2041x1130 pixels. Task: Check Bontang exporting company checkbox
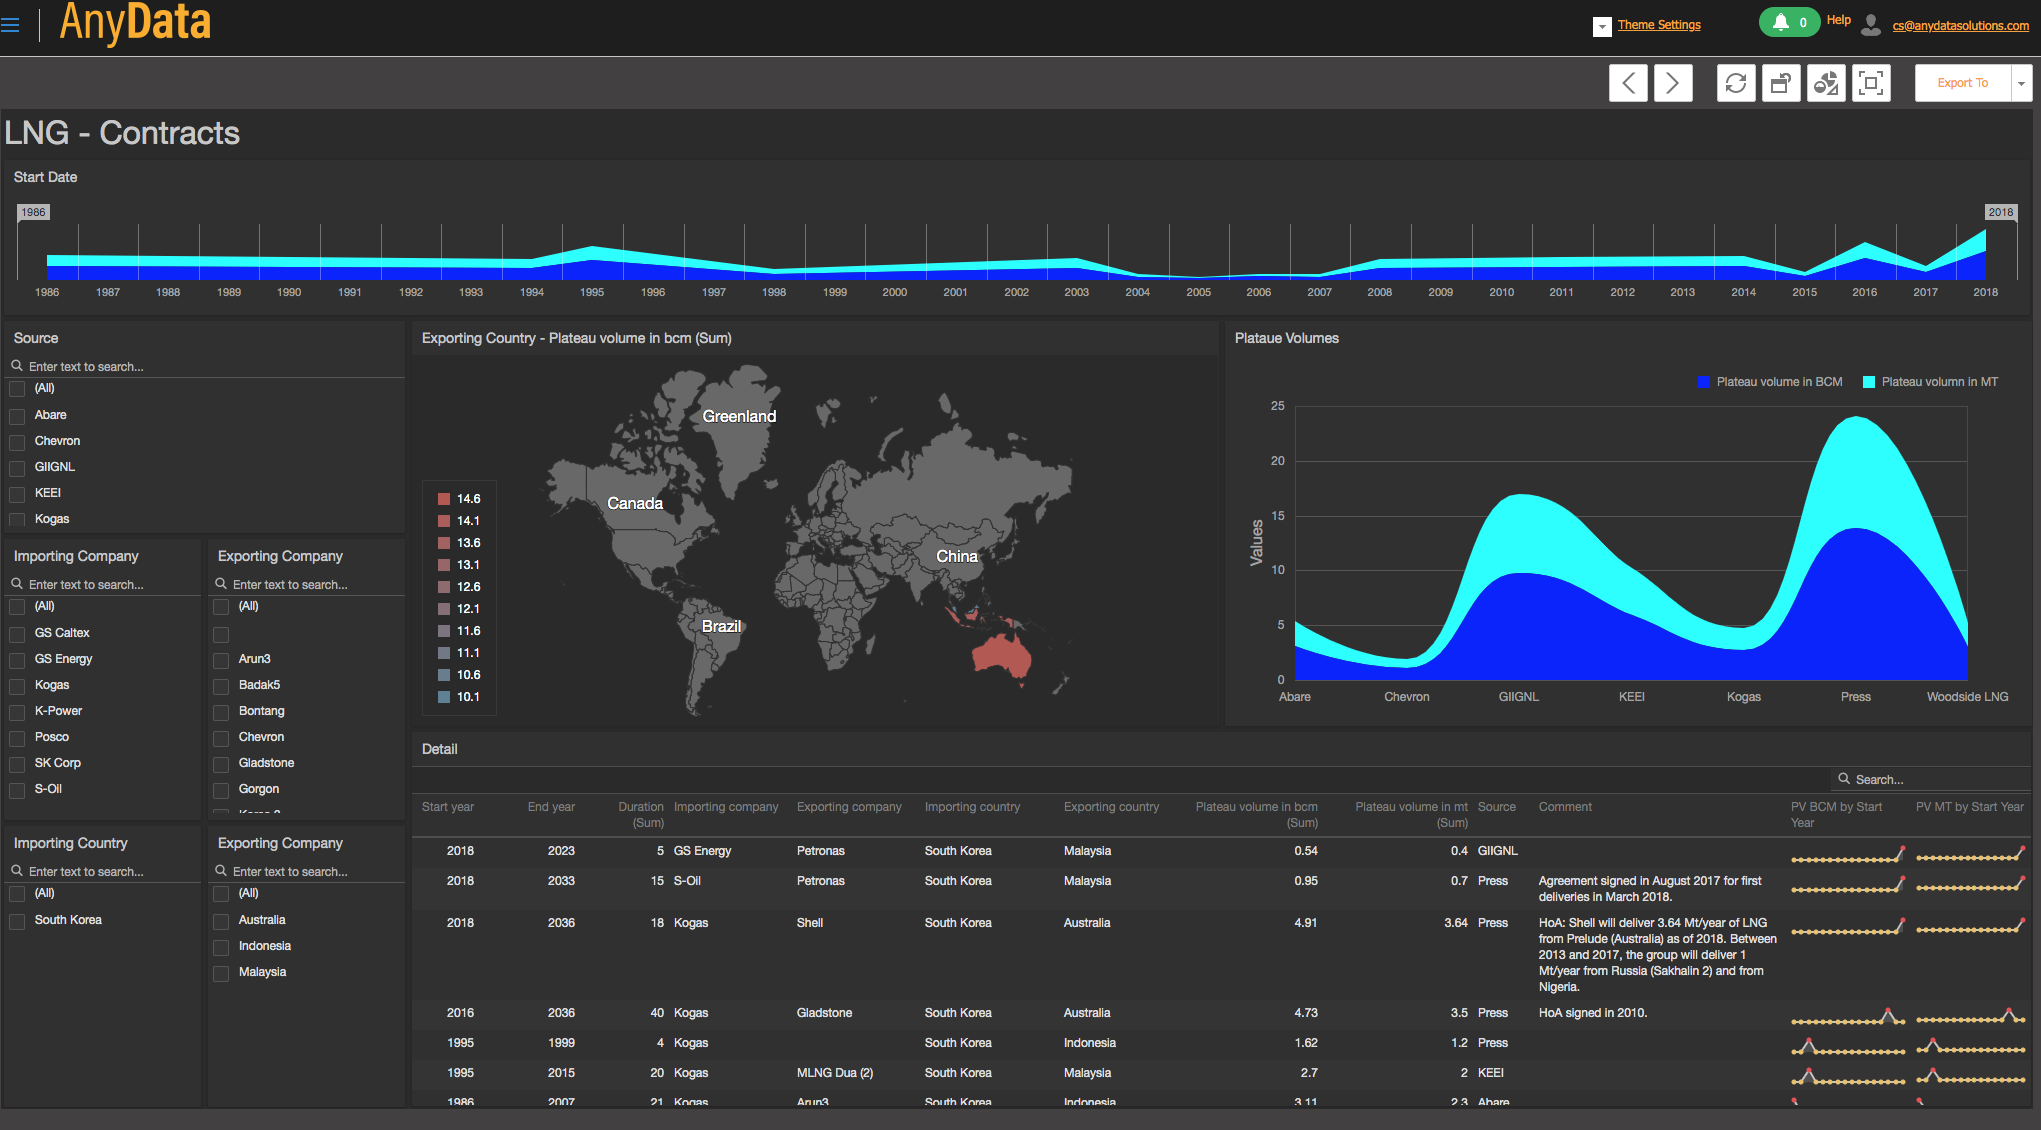tap(221, 712)
